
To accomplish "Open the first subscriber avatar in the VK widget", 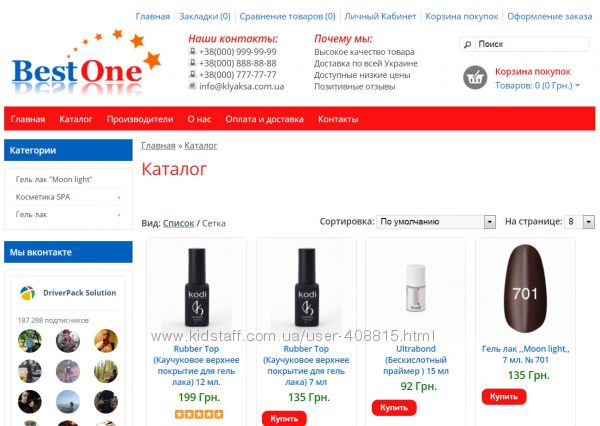I will coord(29,341).
